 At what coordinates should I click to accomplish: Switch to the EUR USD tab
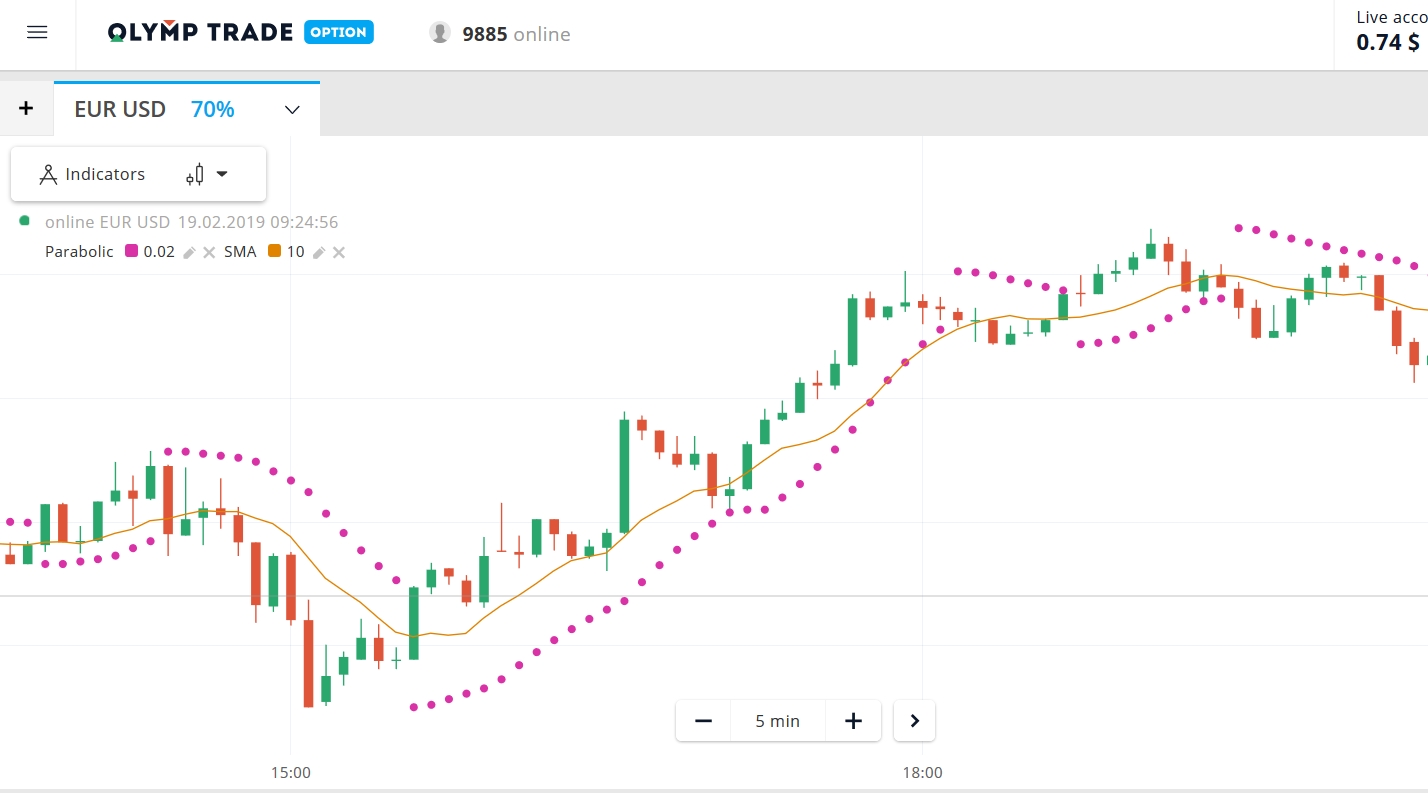[119, 109]
